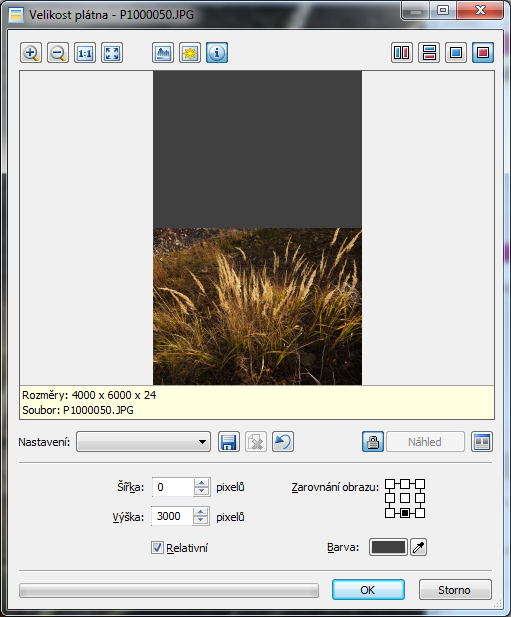Image resolution: width=511 pixels, height=617 pixels.
Task: Show original image only (blue icon)
Action: click(456, 53)
